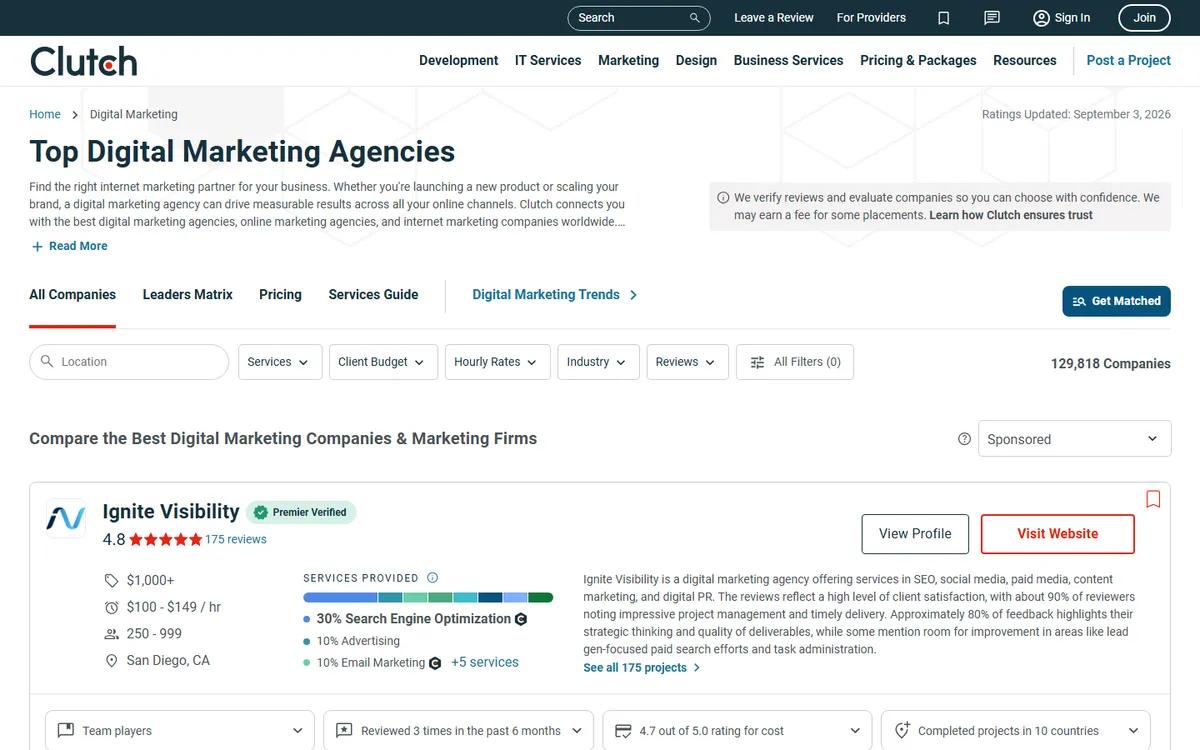
Task: Switch to Pricing tab
Action: [280, 295]
